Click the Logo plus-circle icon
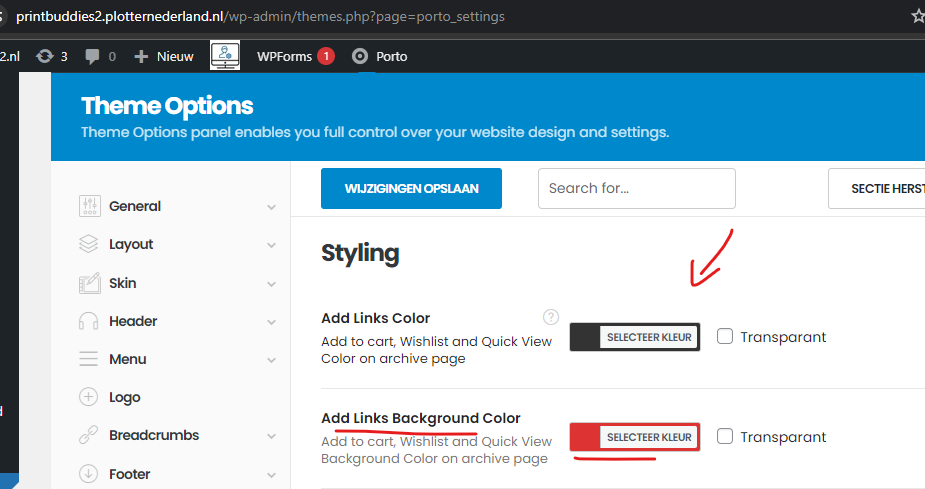The width and height of the screenshot is (925, 489). [x=88, y=397]
